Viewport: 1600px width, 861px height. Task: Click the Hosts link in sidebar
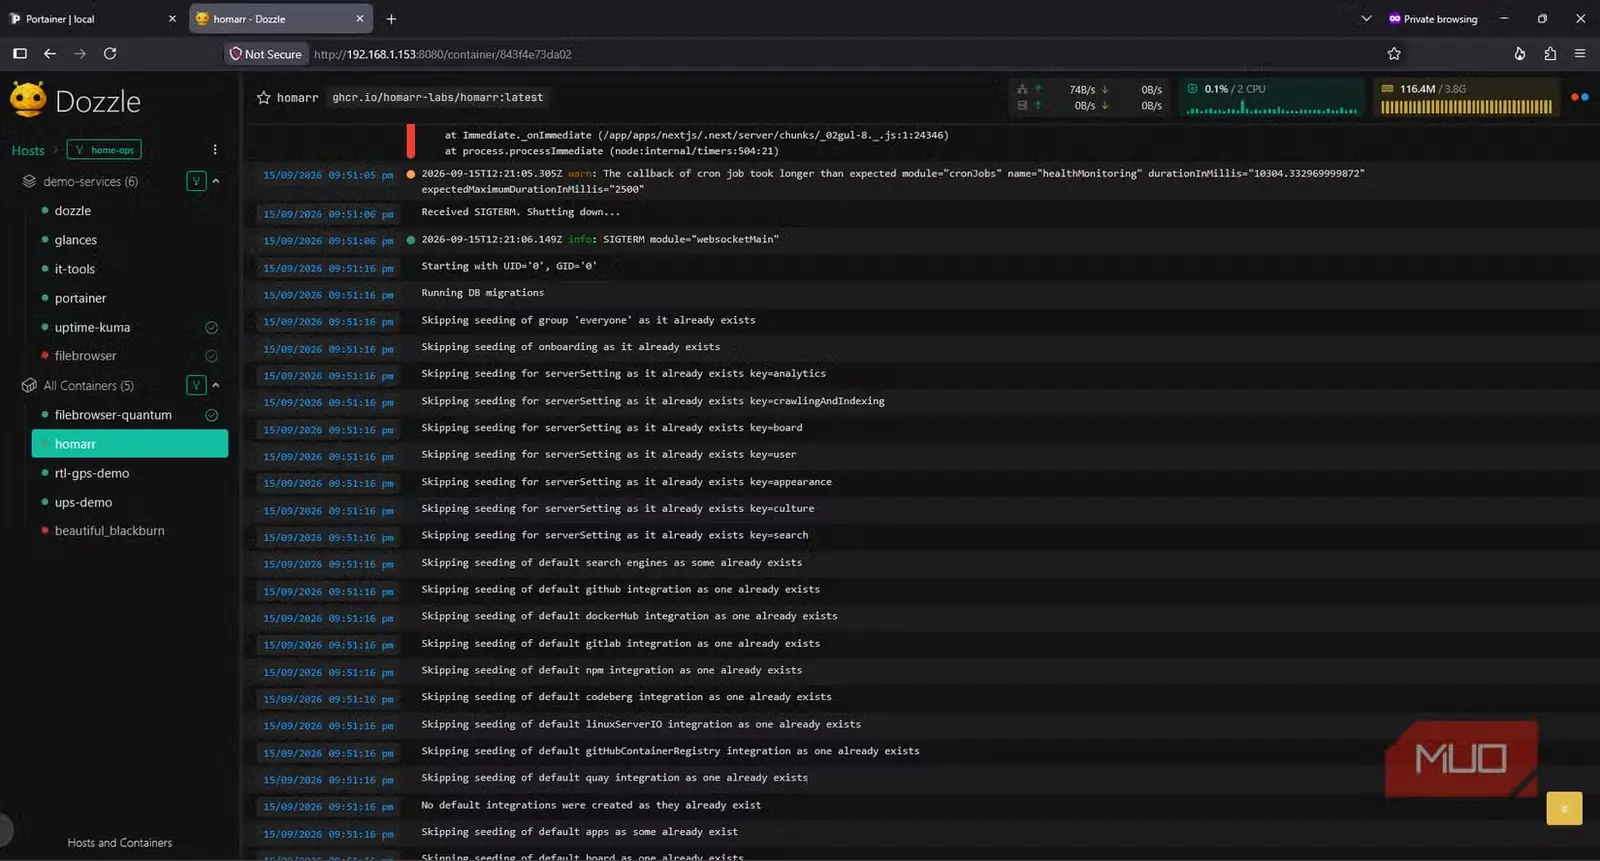point(28,150)
